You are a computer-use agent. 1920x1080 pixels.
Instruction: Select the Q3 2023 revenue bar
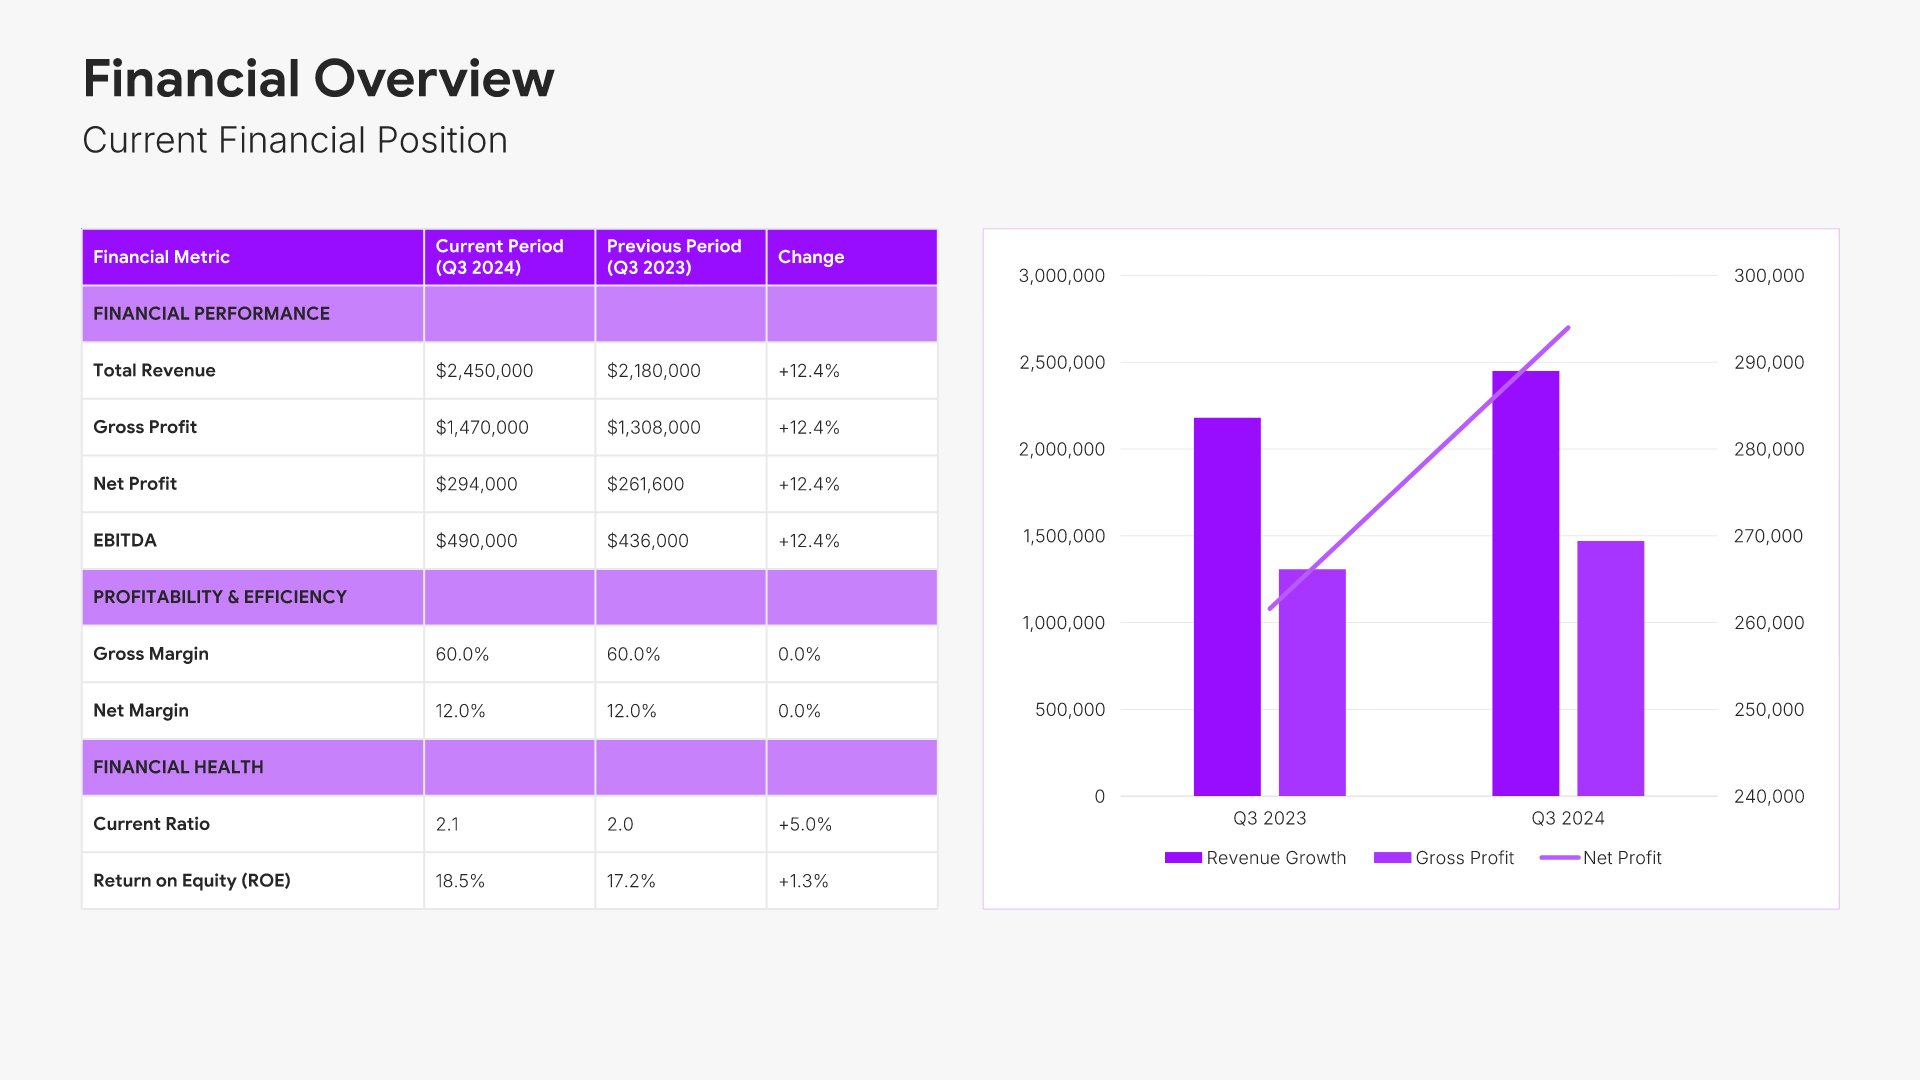1227,606
